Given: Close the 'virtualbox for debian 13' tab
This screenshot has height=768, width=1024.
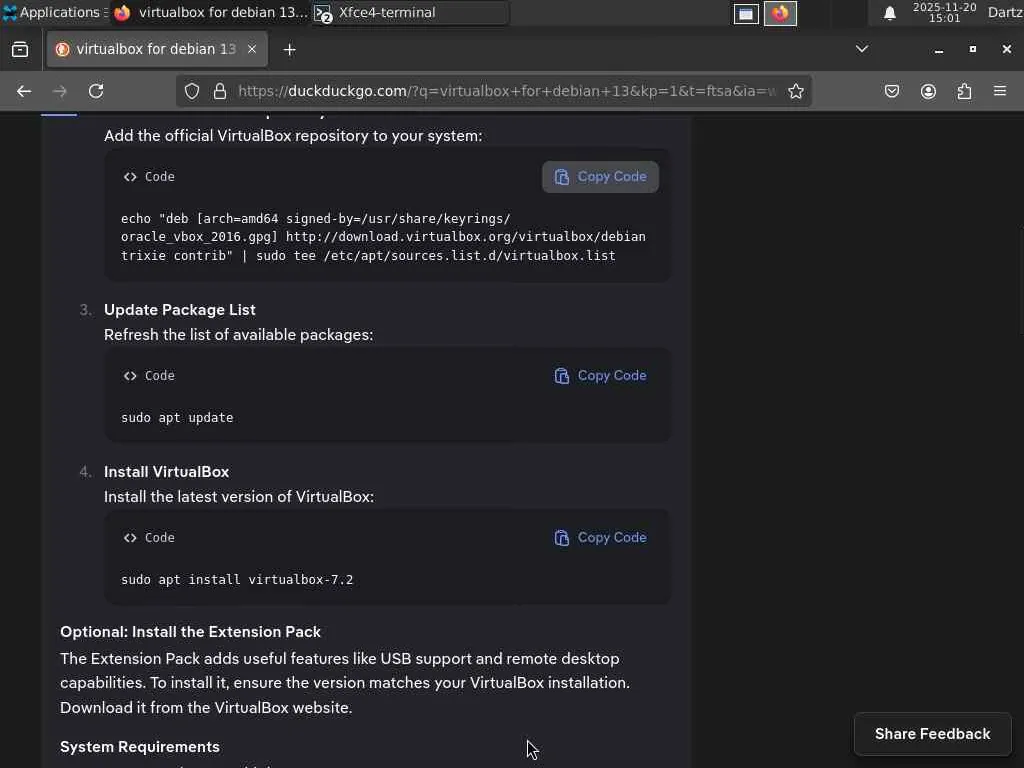Looking at the screenshot, I should pyautogui.click(x=251, y=49).
